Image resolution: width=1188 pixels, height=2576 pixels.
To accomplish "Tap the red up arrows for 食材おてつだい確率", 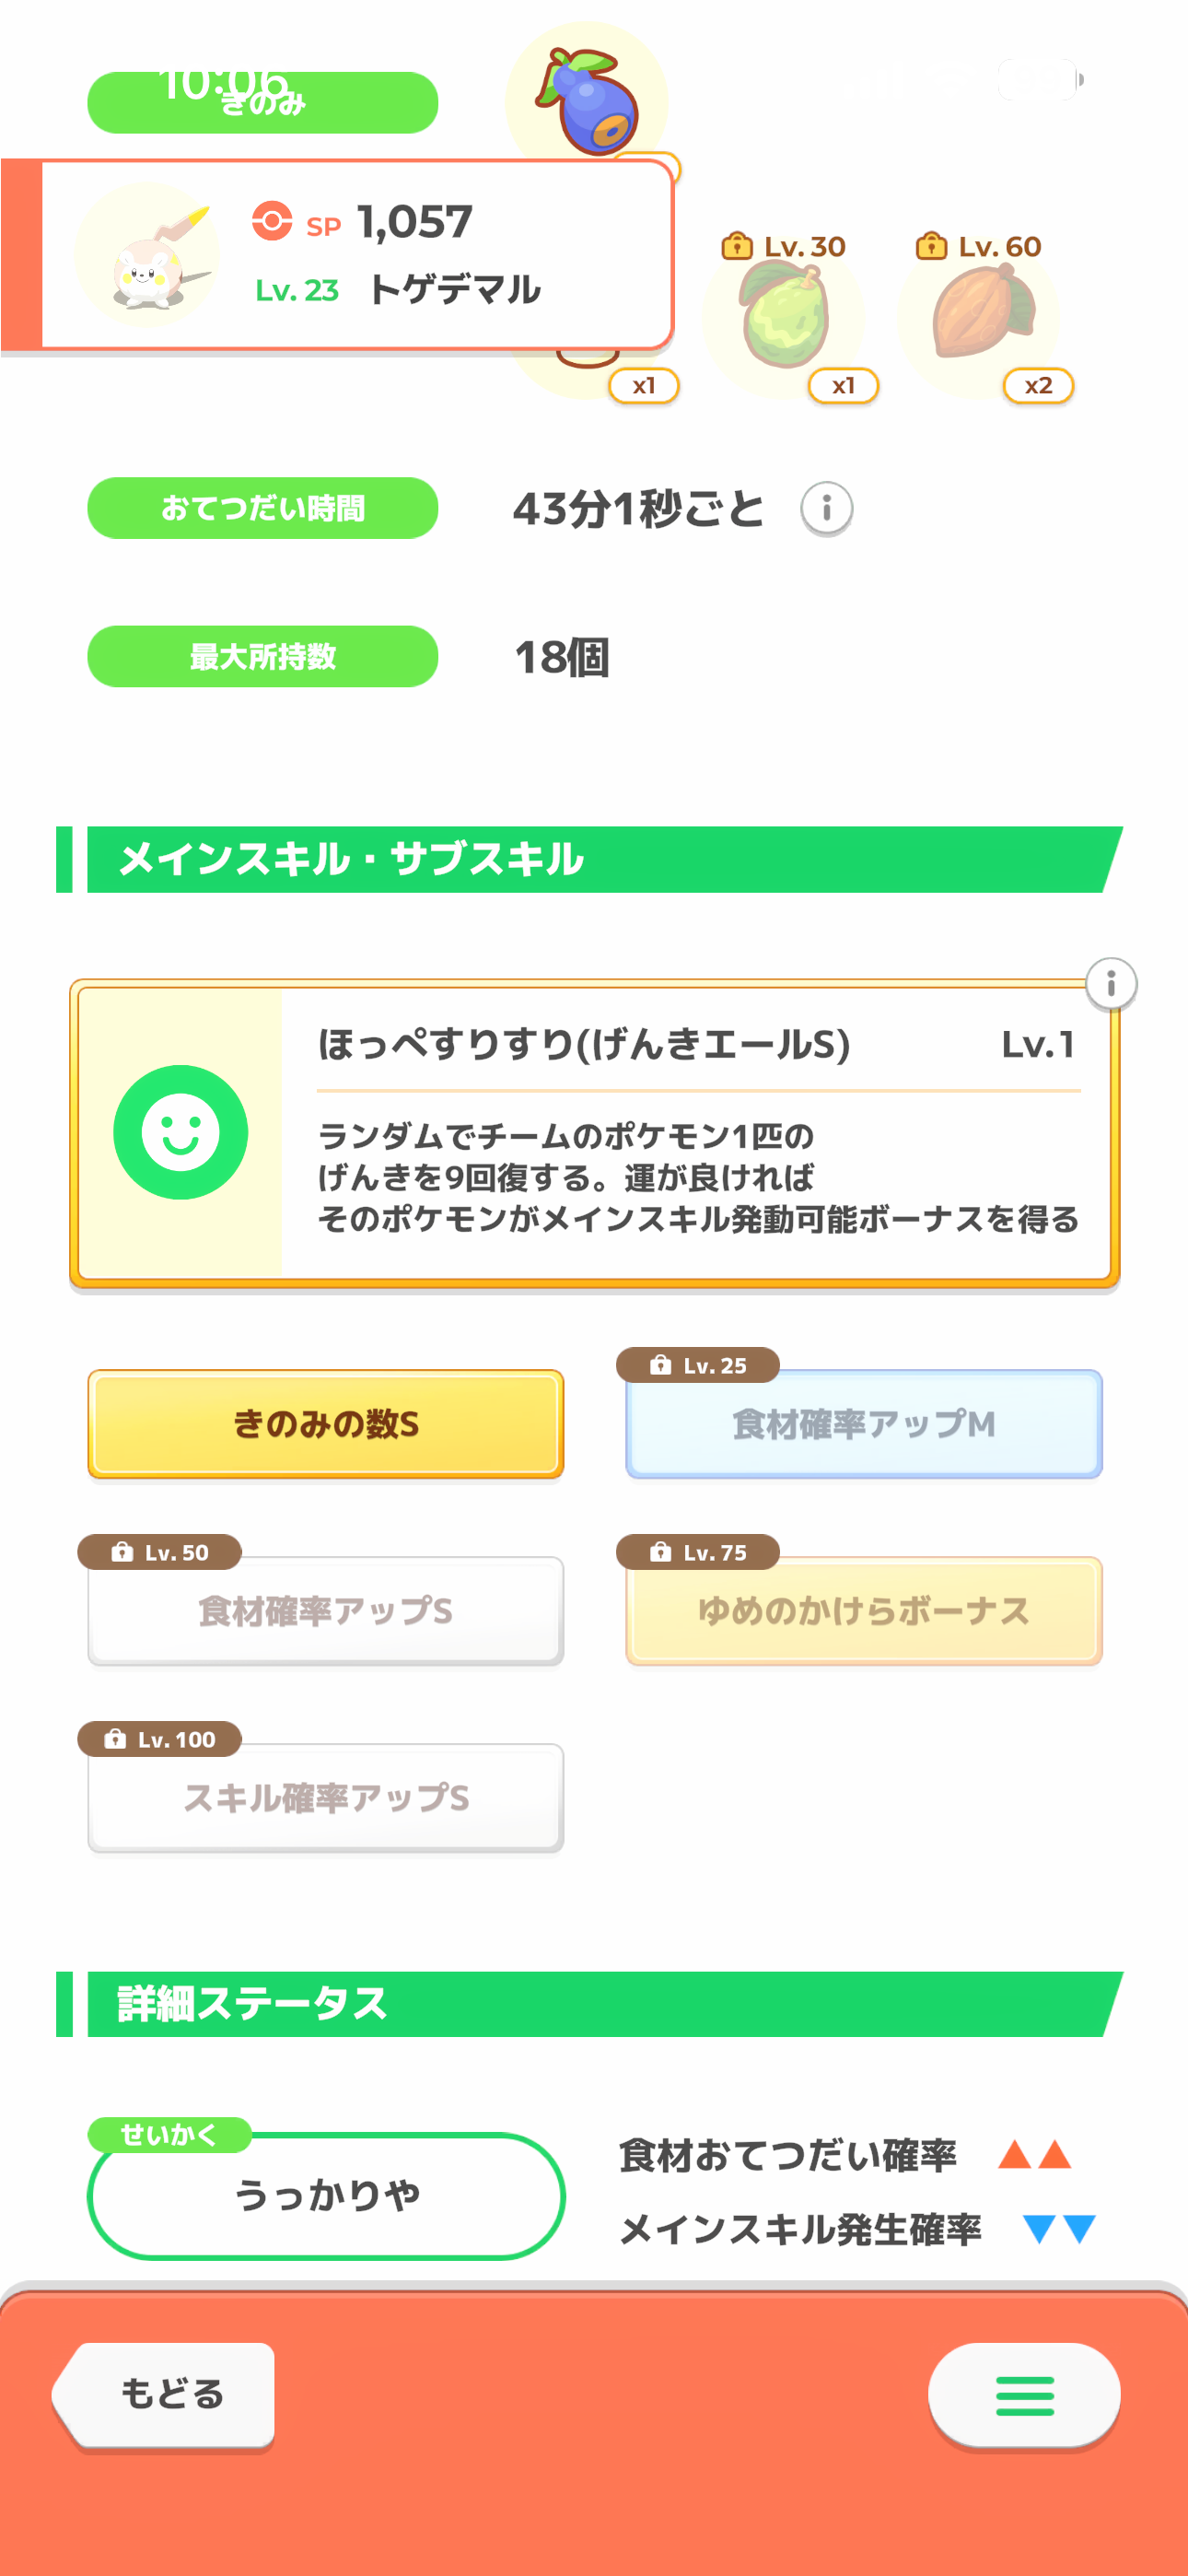I will pos(1034,2154).
